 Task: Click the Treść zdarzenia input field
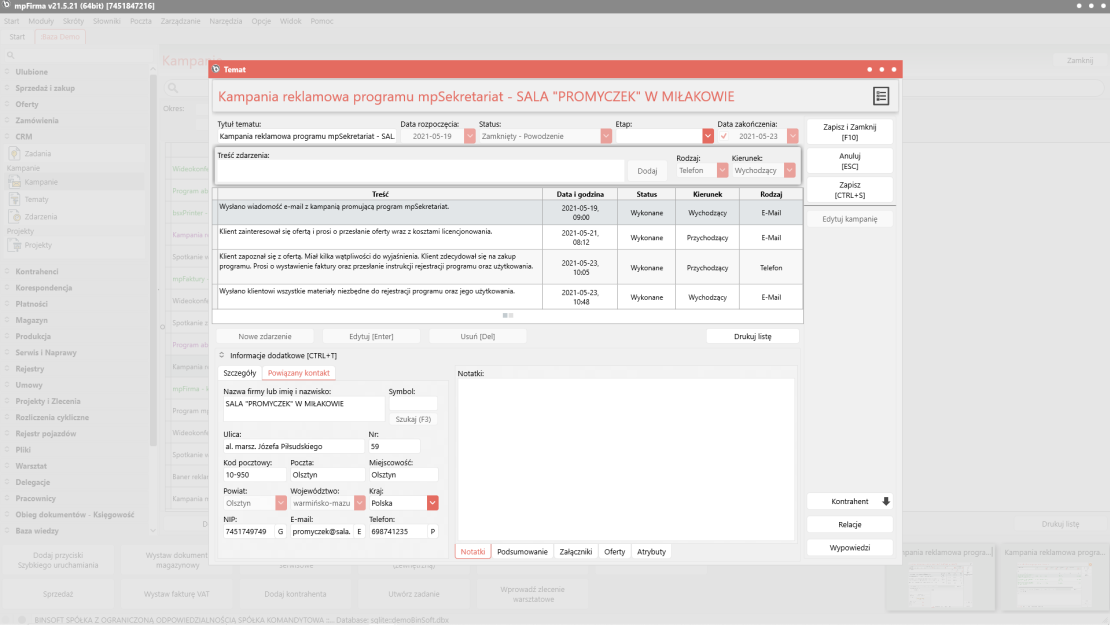tap(420, 171)
